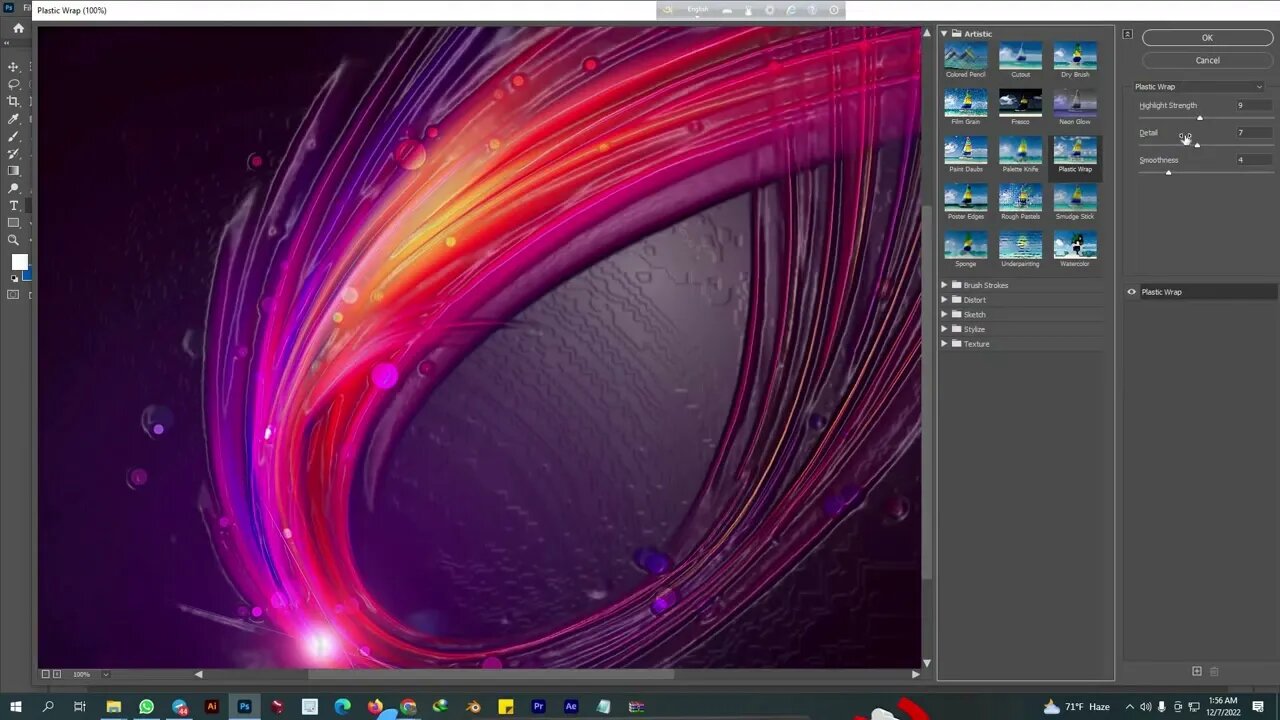Collapse the Artistic filter folder
Image resolution: width=1280 pixels, height=720 pixels.
click(x=944, y=34)
